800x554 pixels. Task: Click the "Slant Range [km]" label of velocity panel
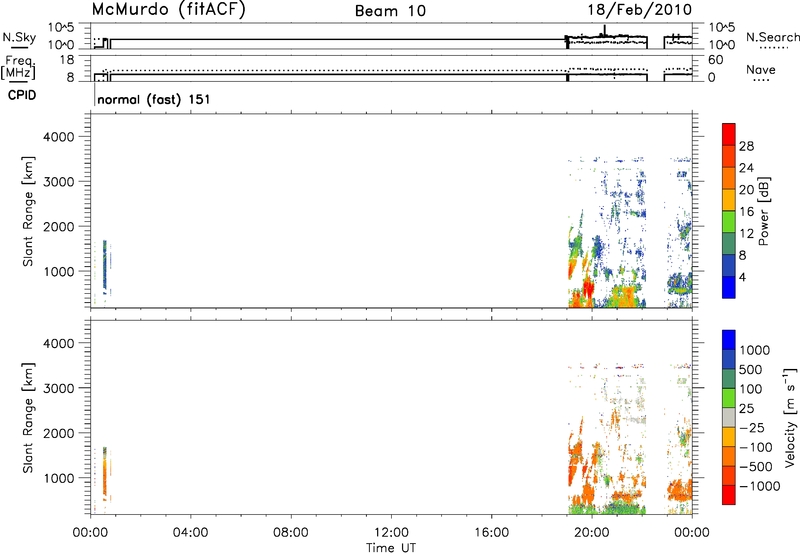(x=28, y=418)
